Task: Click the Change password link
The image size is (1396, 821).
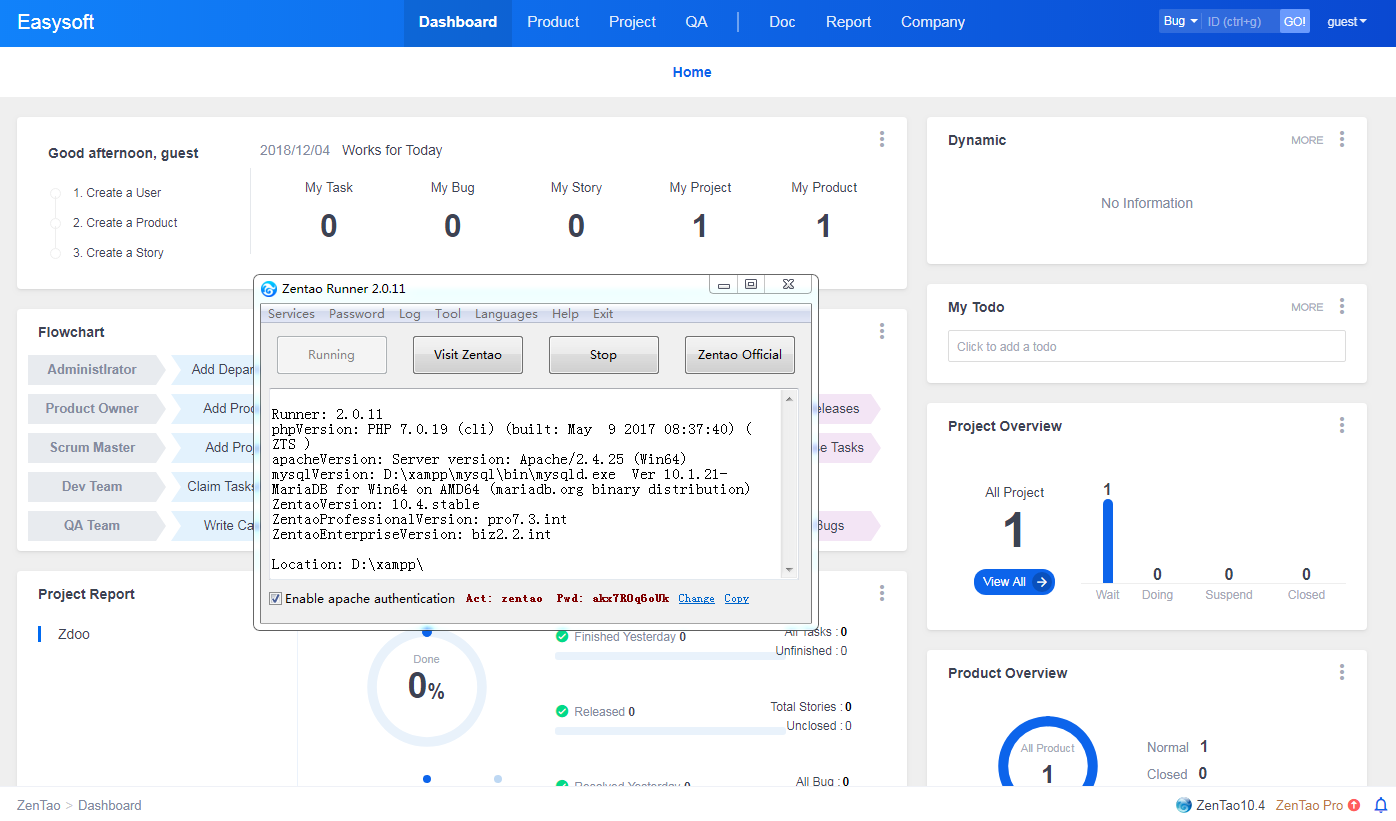Action: pos(696,599)
